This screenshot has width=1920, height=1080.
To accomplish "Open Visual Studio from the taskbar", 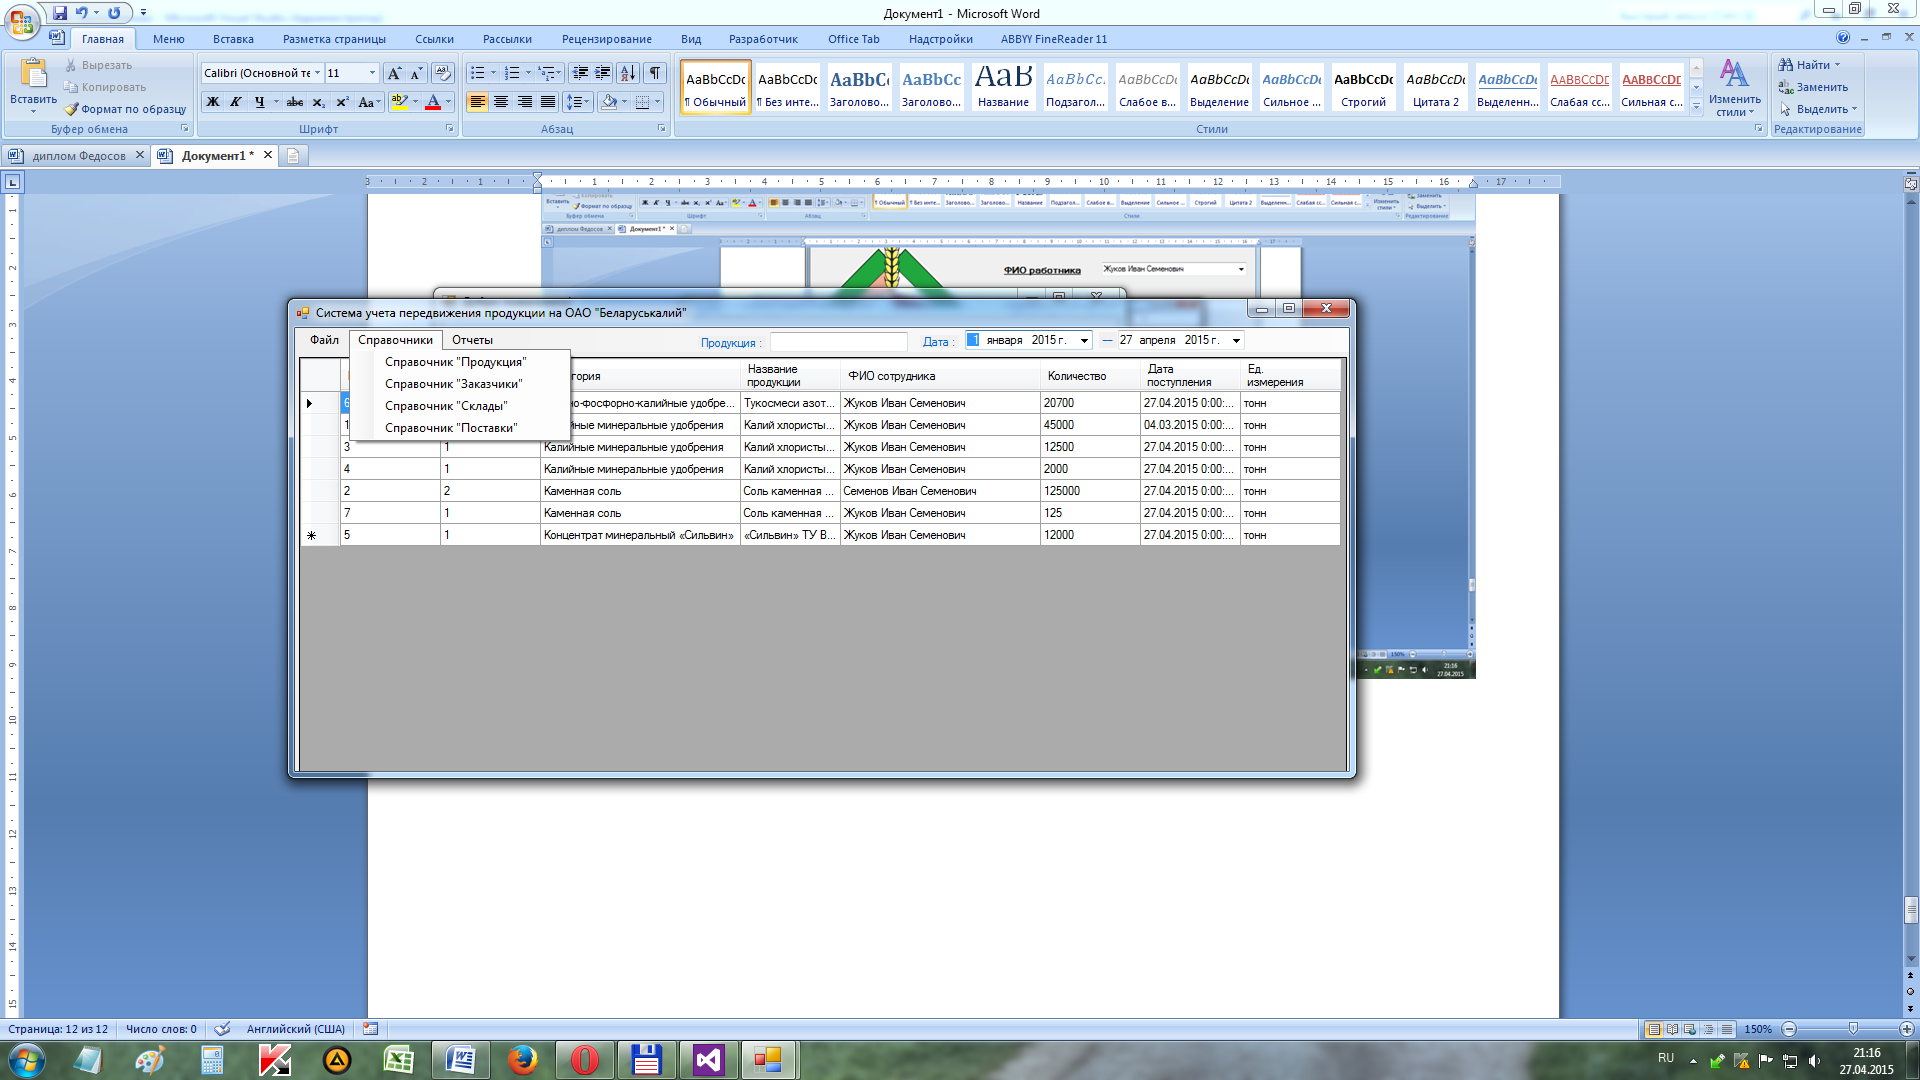I will [x=708, y=1060].
